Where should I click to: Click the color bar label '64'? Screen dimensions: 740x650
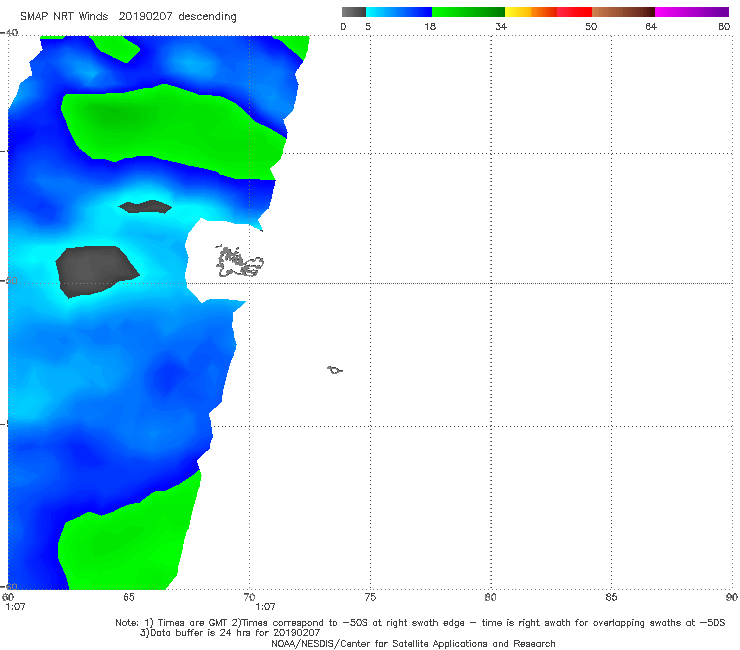(x=651, y=27)
